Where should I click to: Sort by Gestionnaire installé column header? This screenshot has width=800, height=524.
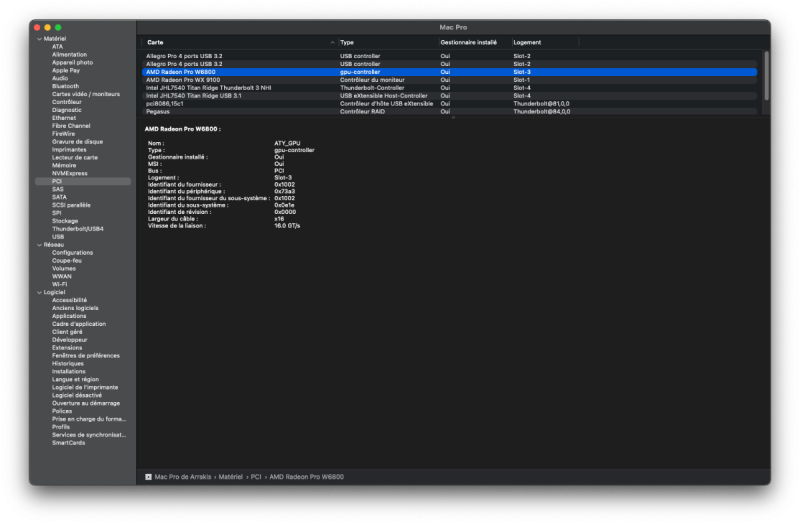pyautogui.click(x=469, y=43)
